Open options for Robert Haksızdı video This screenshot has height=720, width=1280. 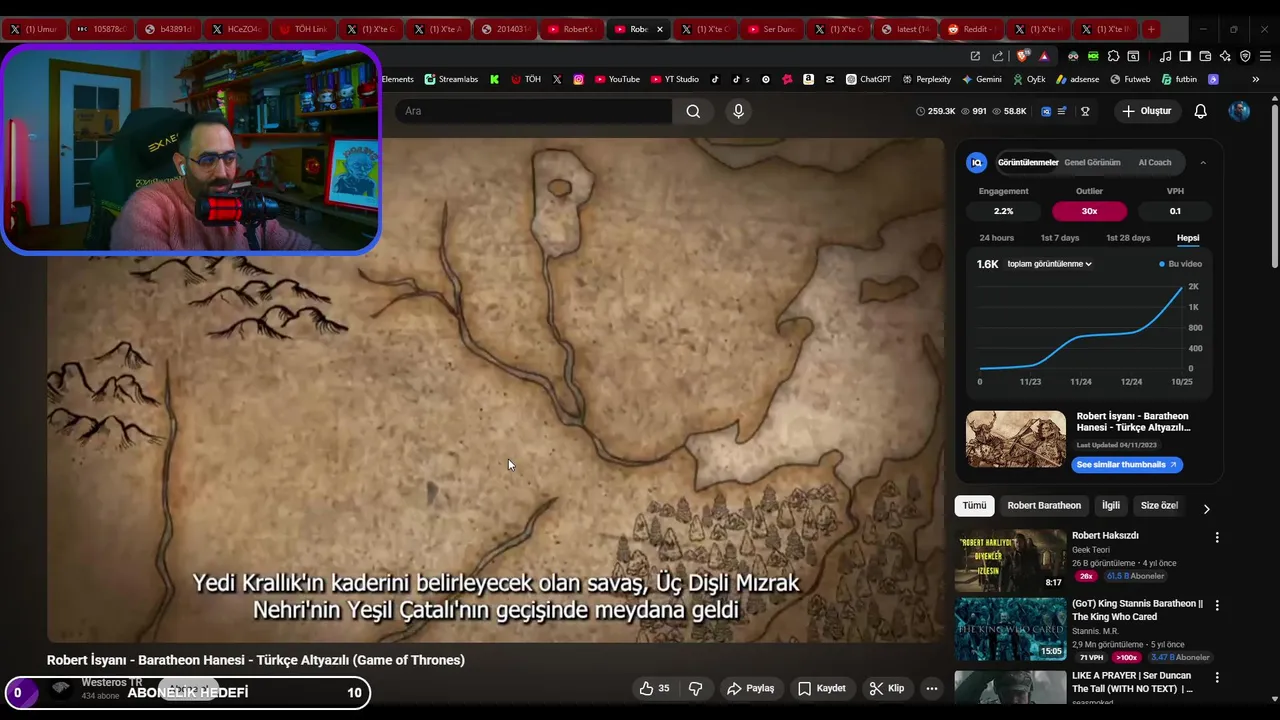click(1217, 537)
